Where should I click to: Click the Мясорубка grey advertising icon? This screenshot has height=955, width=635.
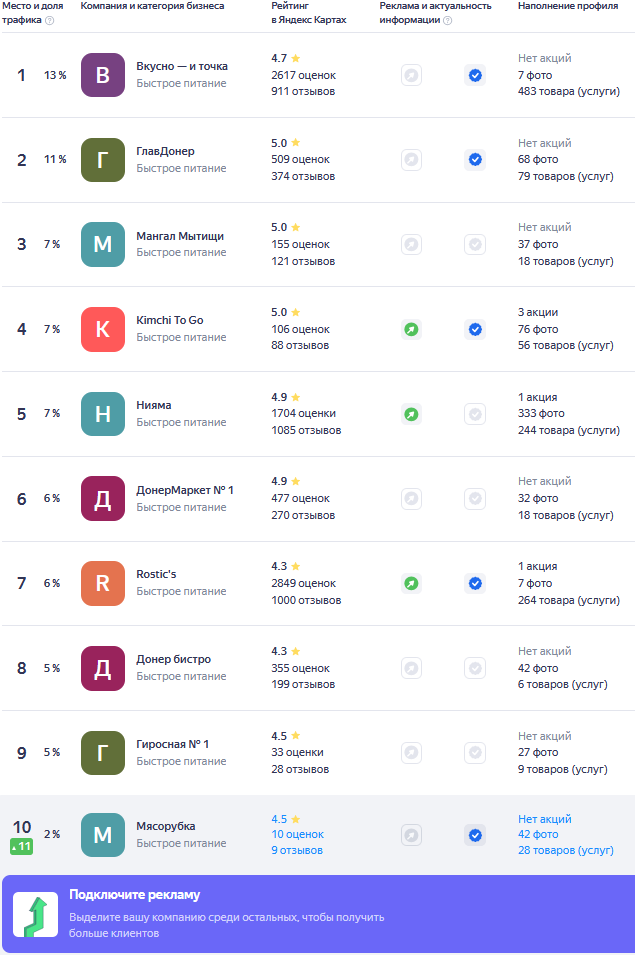(411, 835)
